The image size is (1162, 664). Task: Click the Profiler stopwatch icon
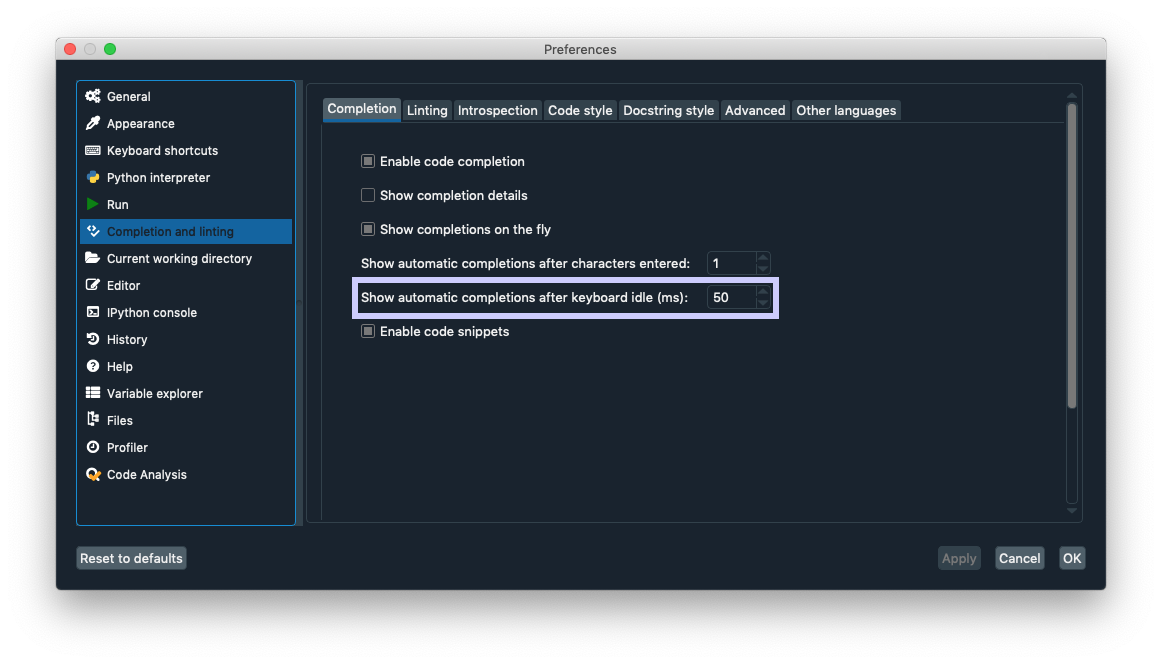pos(93,447)
